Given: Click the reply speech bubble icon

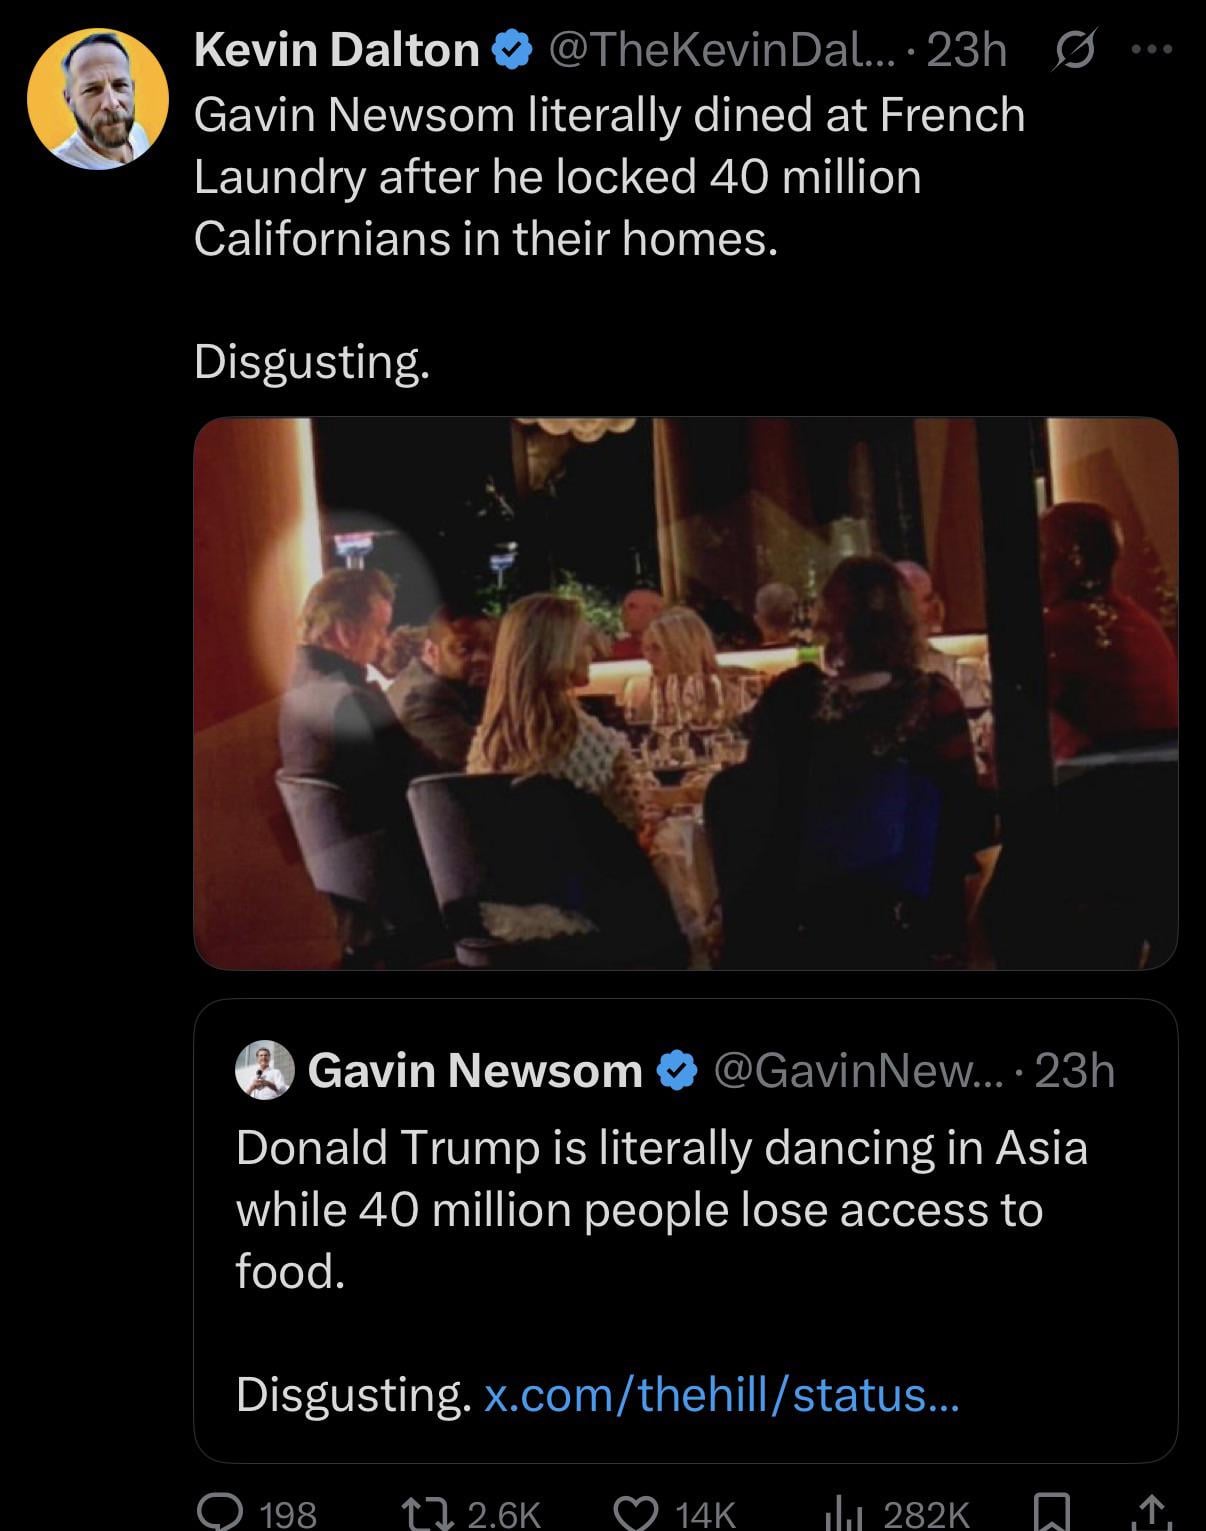Looking at the screenshot, I should [219, 1512].
